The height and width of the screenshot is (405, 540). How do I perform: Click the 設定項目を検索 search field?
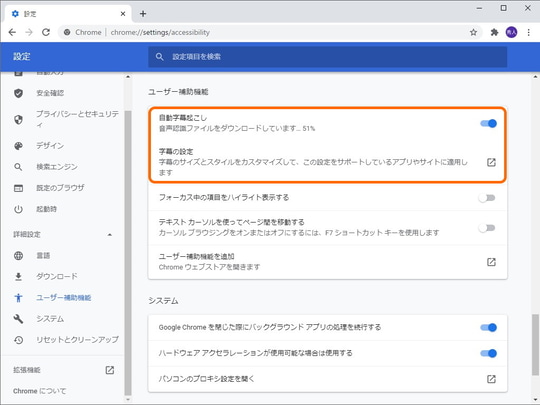[328, 57]
